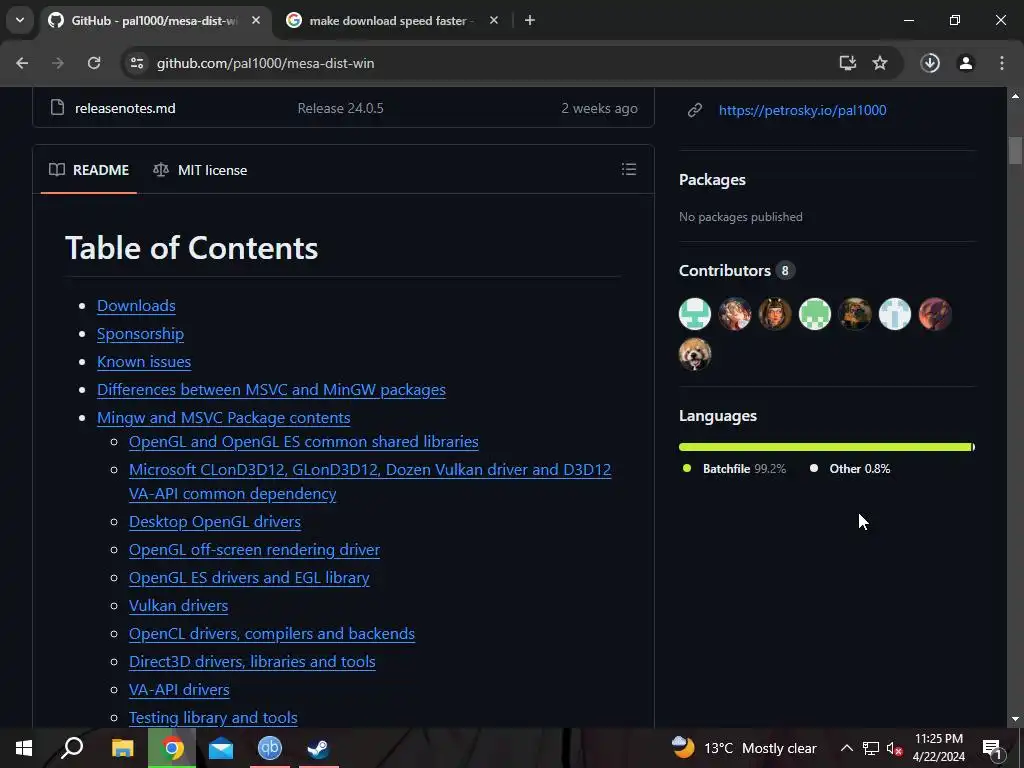Open the sixth light-blue contributor avatar

[x=895, y=314]
